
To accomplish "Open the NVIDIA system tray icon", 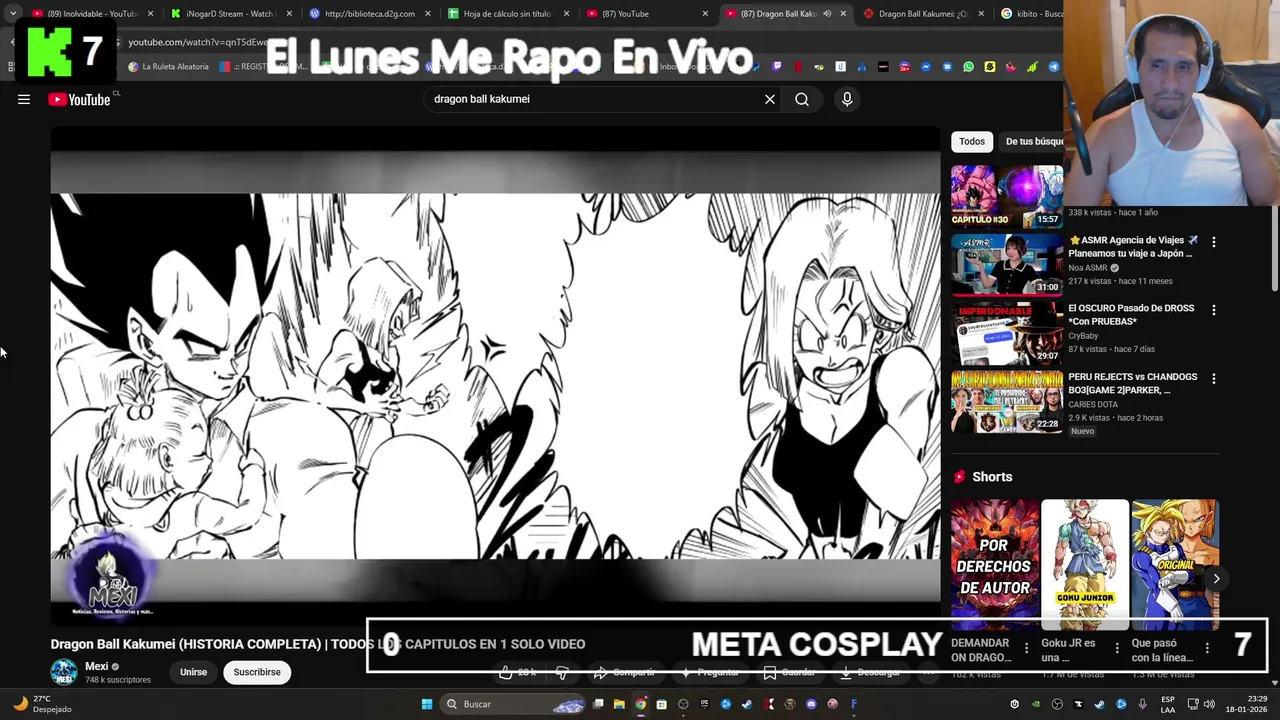I will coord(1036,704).
